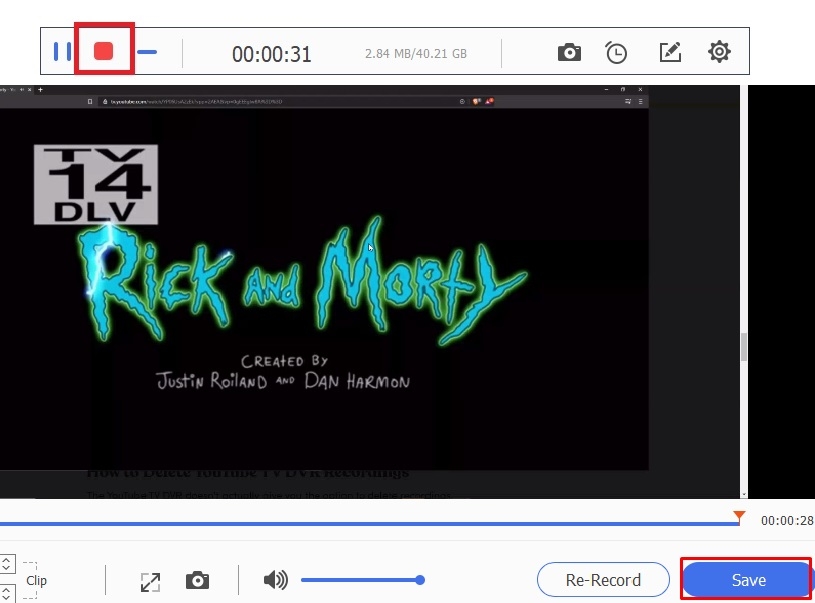Mute the preview volume
815x603 pixels.
click(275, 580)
